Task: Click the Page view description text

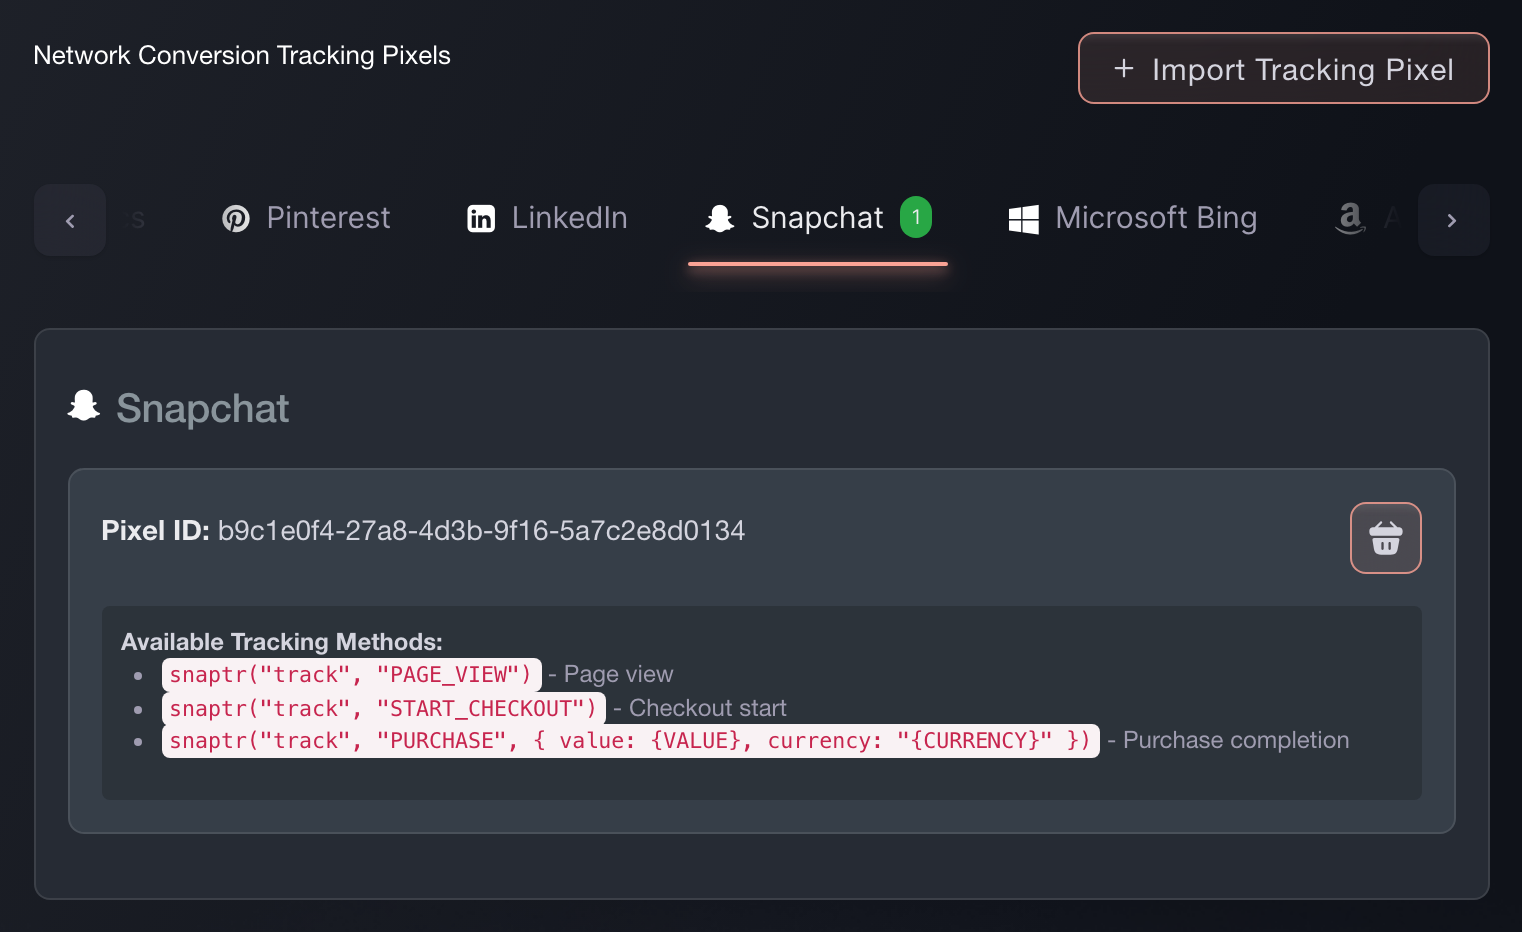Action: [618, 674]
